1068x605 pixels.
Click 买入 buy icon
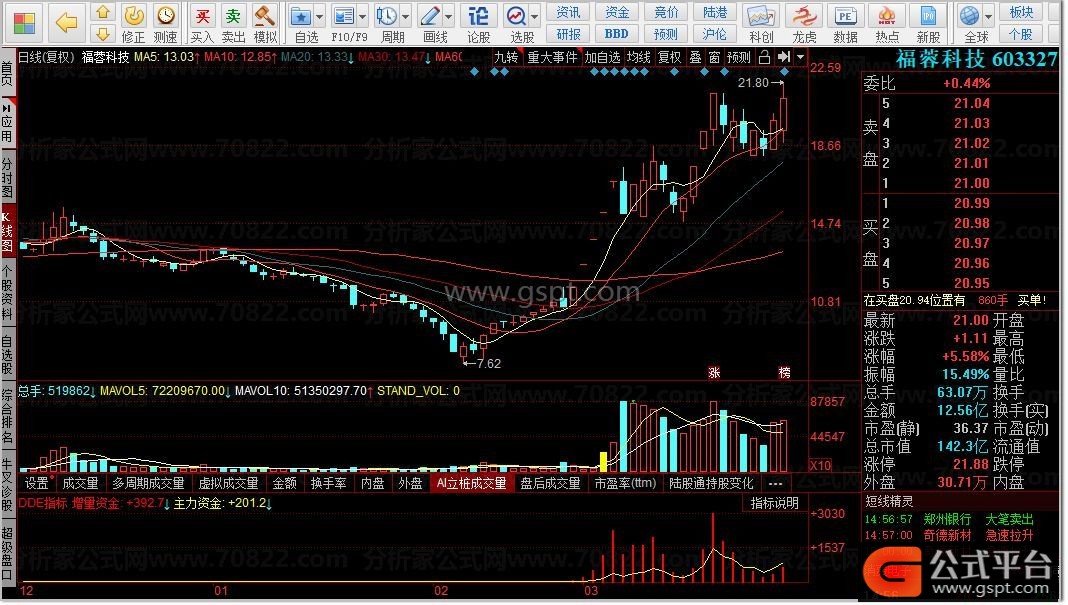(x=202, y=23)
